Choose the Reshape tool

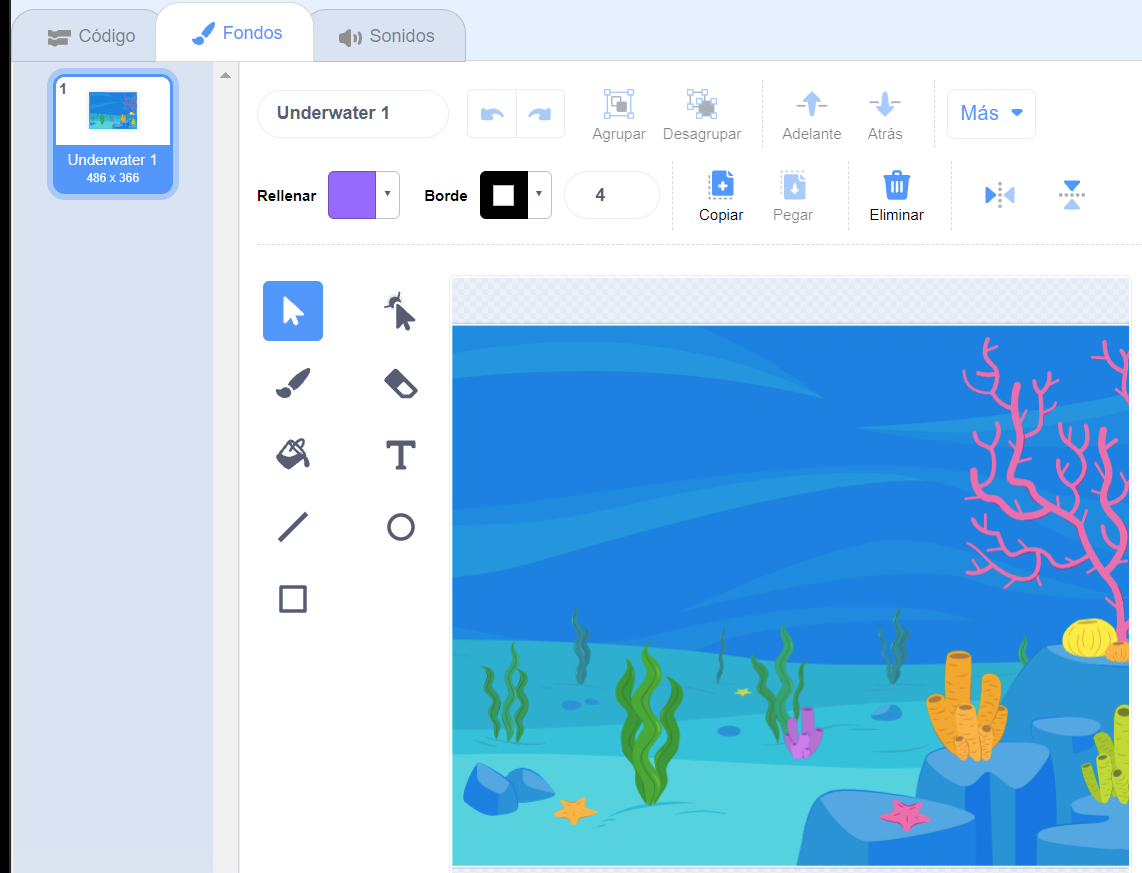pos(400,311)
